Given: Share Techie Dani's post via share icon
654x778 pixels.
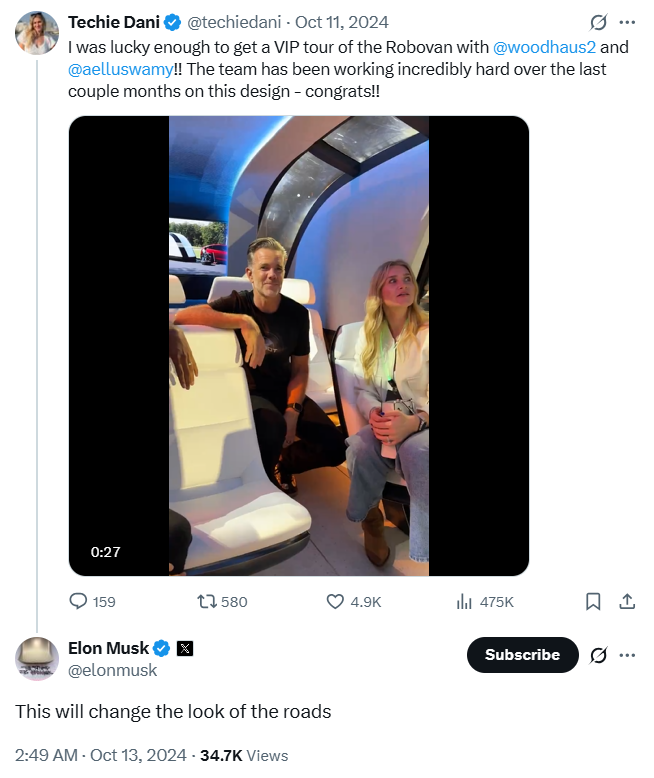Looking at the screenshot, I should [627, 601].
